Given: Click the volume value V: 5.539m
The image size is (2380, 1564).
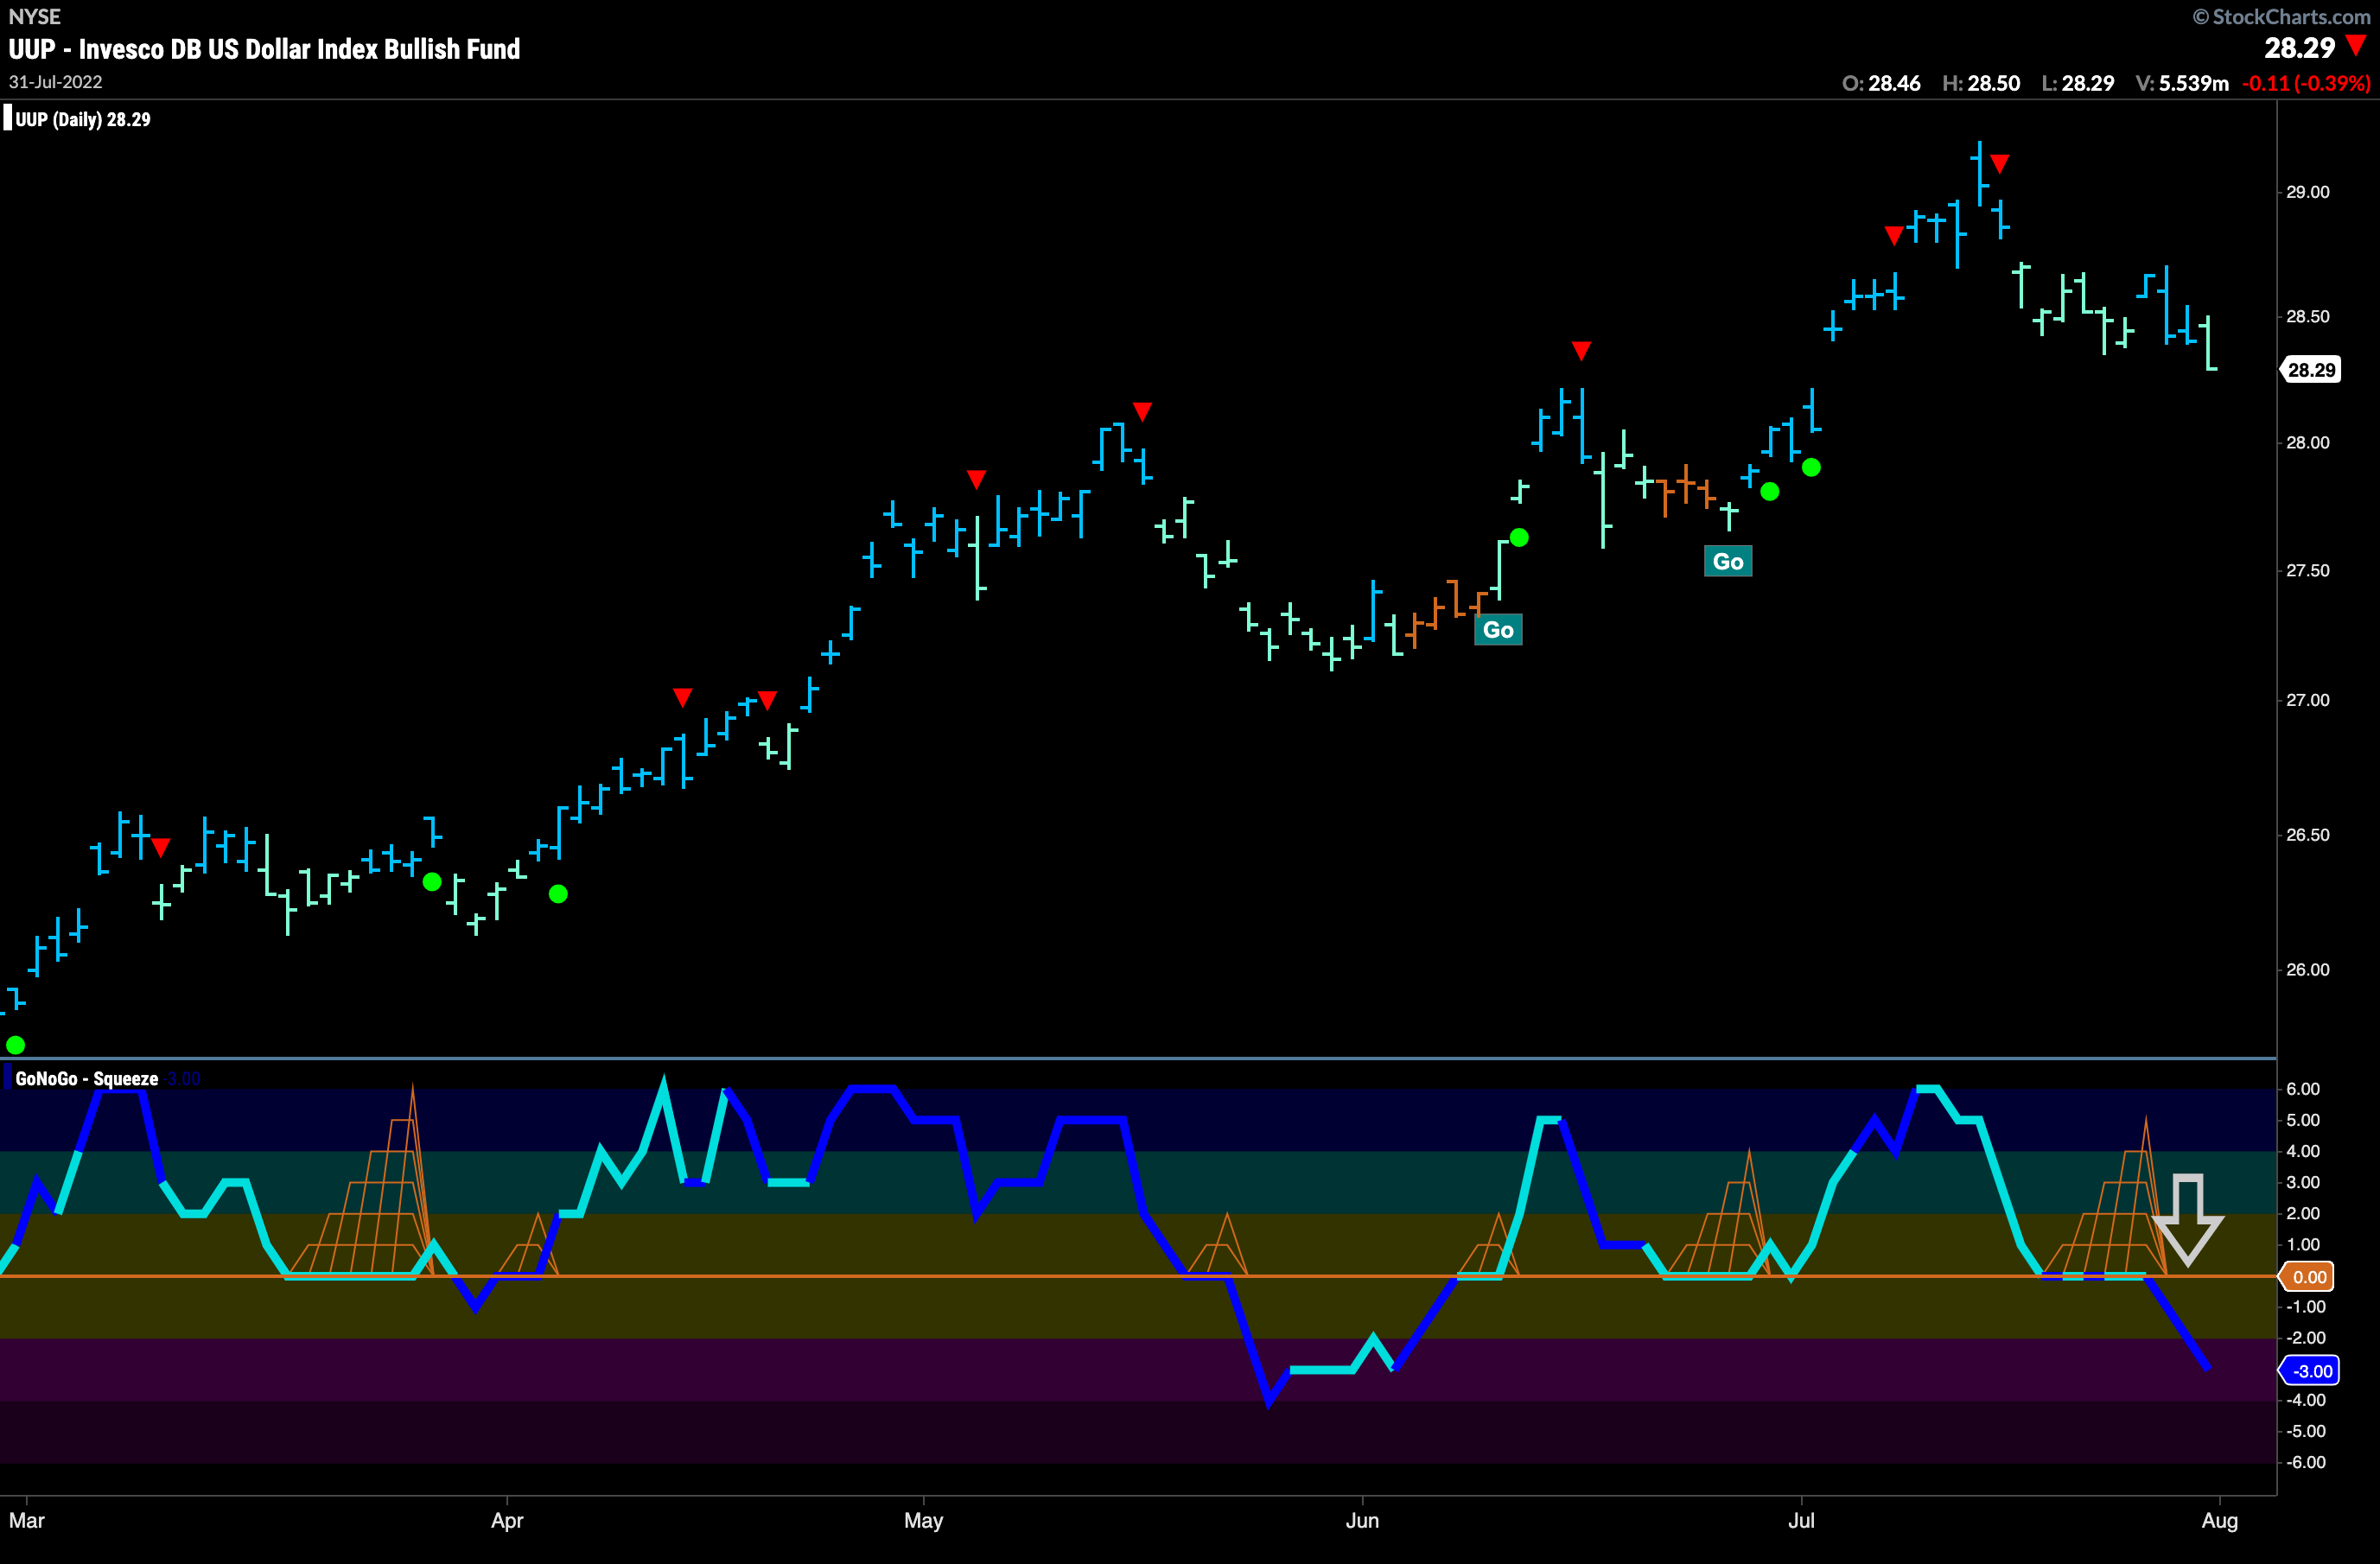Looking at the screenshot, I should (x=2182, y=84).
